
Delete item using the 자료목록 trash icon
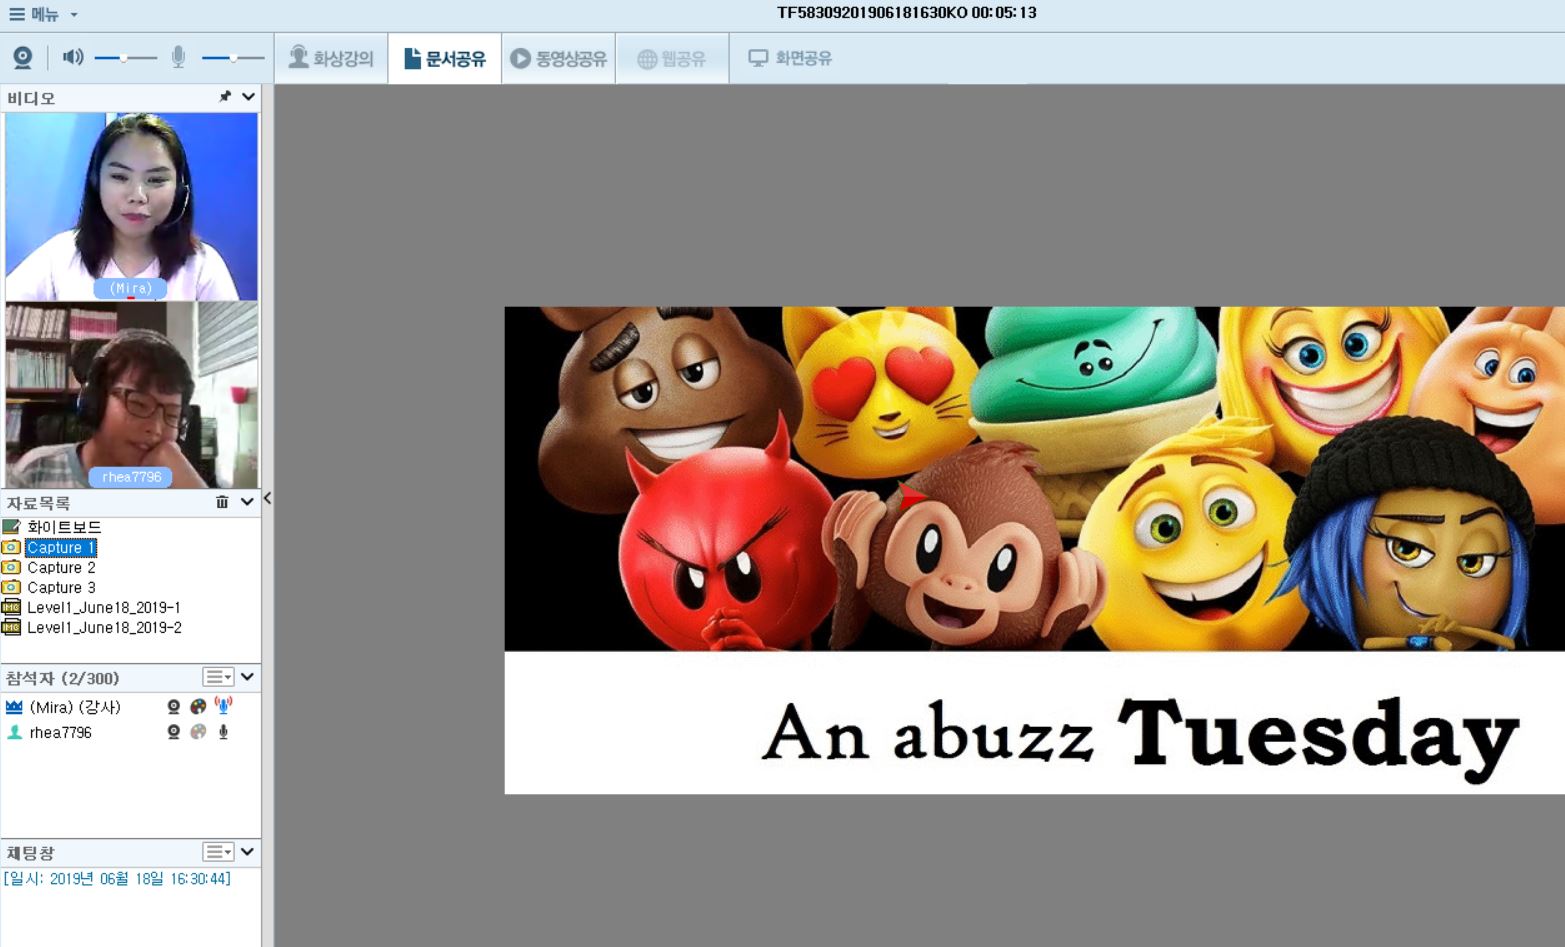tap(222, 502)
